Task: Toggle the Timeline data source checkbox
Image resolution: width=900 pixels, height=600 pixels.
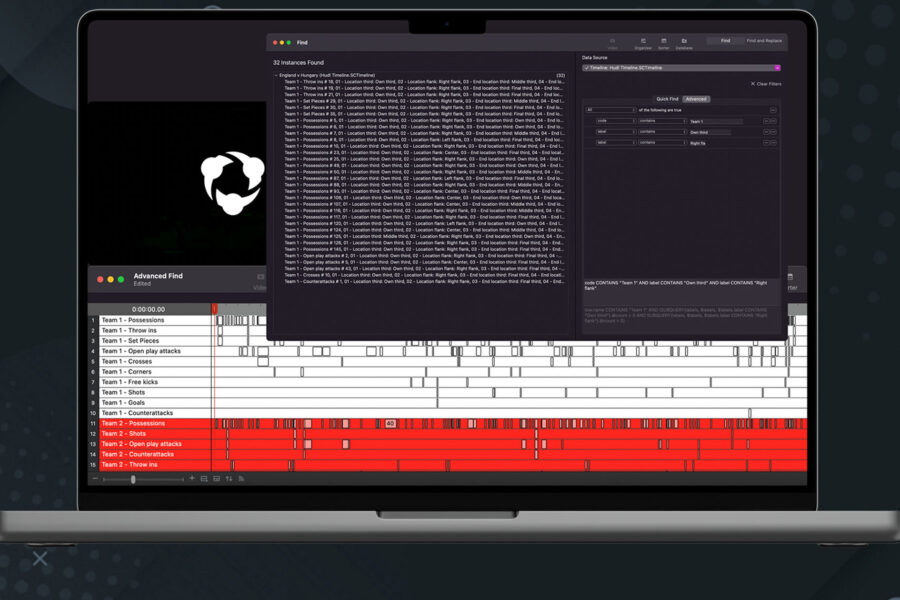Action: (x=586, y=68)
